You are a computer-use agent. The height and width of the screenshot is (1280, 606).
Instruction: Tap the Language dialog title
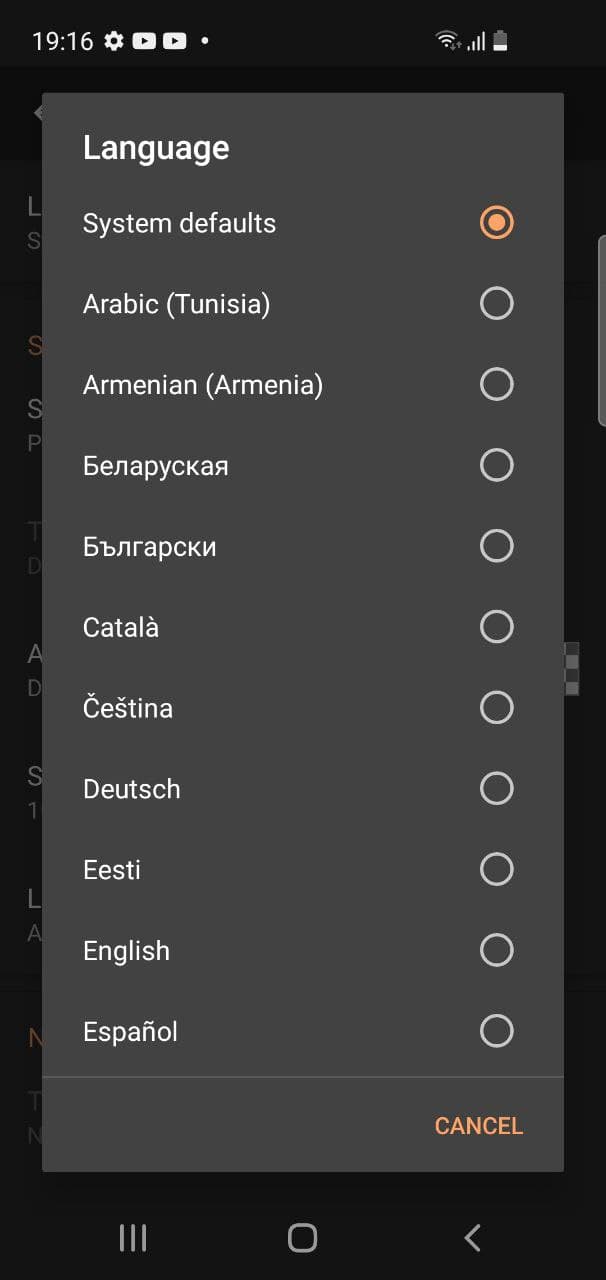(156, 148)
